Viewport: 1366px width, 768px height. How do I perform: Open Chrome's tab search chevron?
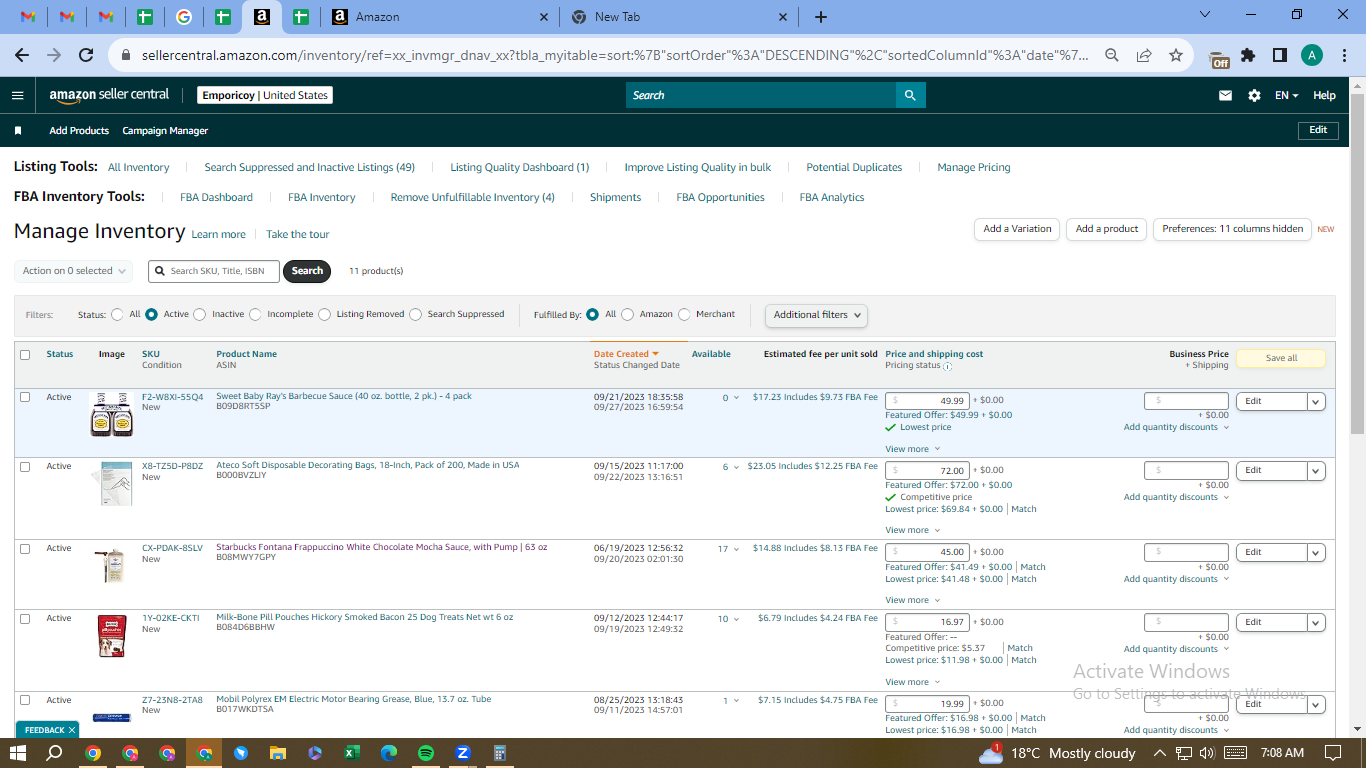1204,15
